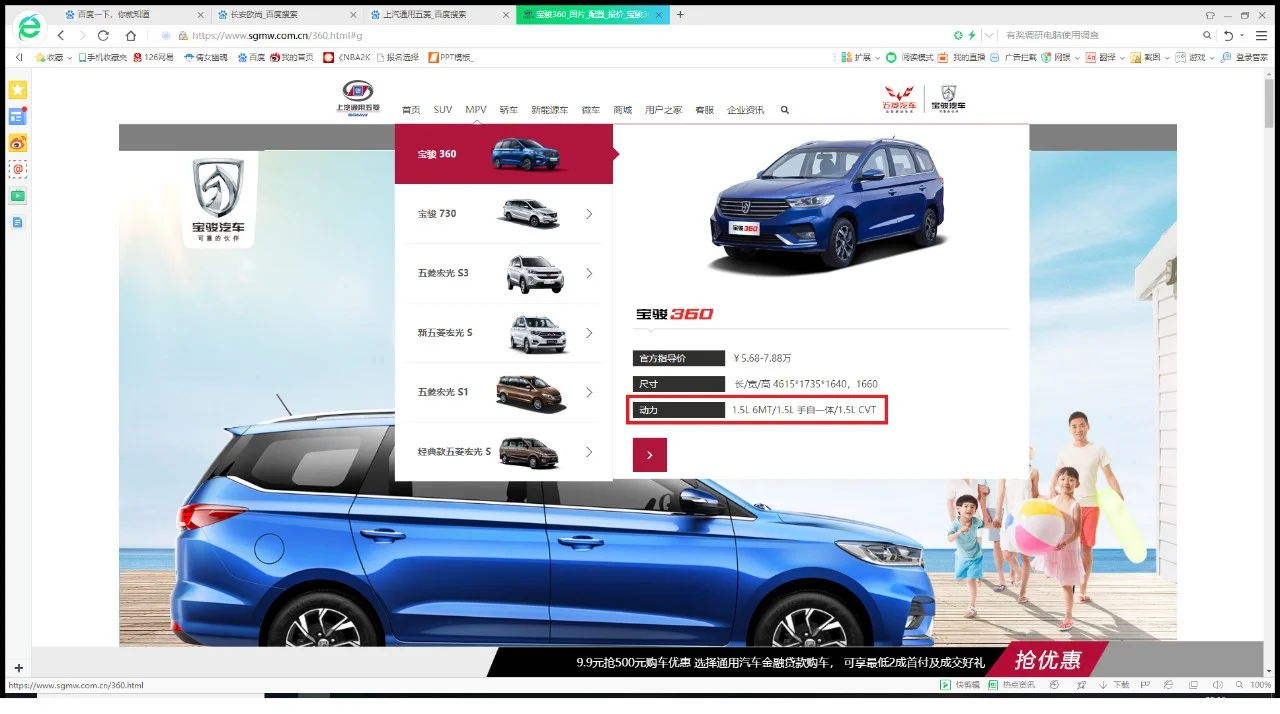Close the 百度一下 tab
Screen dimensions: 1280x714
pos(200,15)
